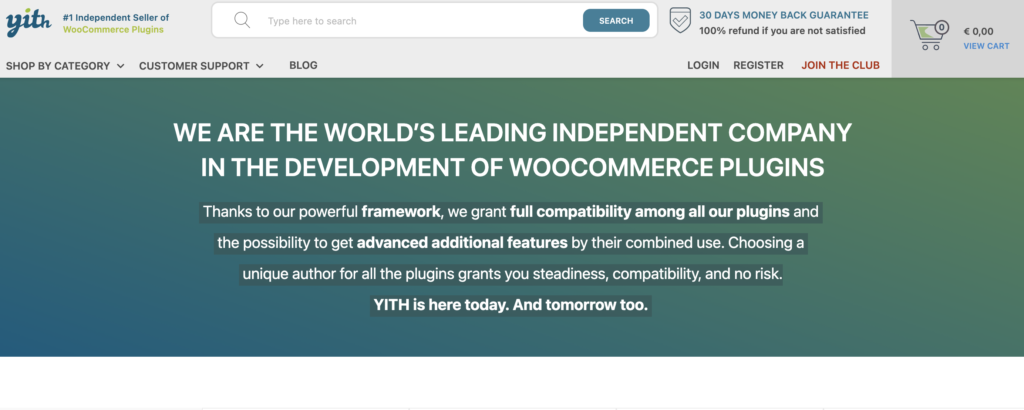This screenshot has height=410, width=1024.
Task: Expand the Customer Support chevron
Action: (x=260, y=66)
